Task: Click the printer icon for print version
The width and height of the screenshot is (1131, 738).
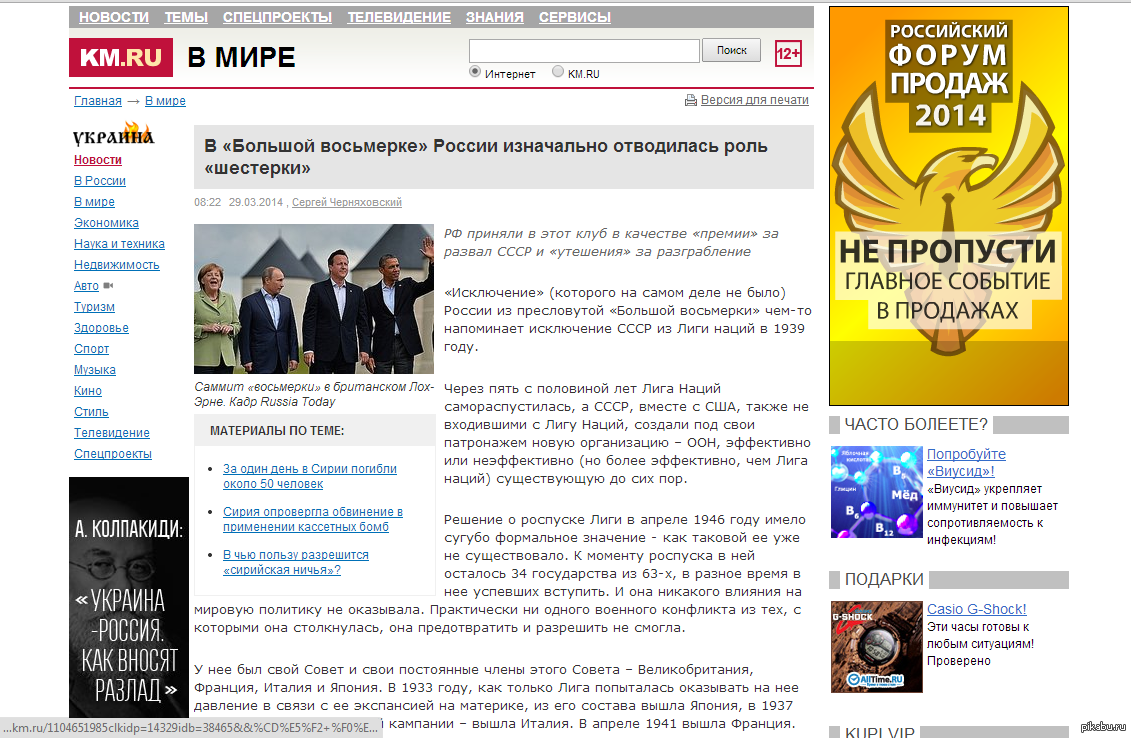Action: click(690, 100)
